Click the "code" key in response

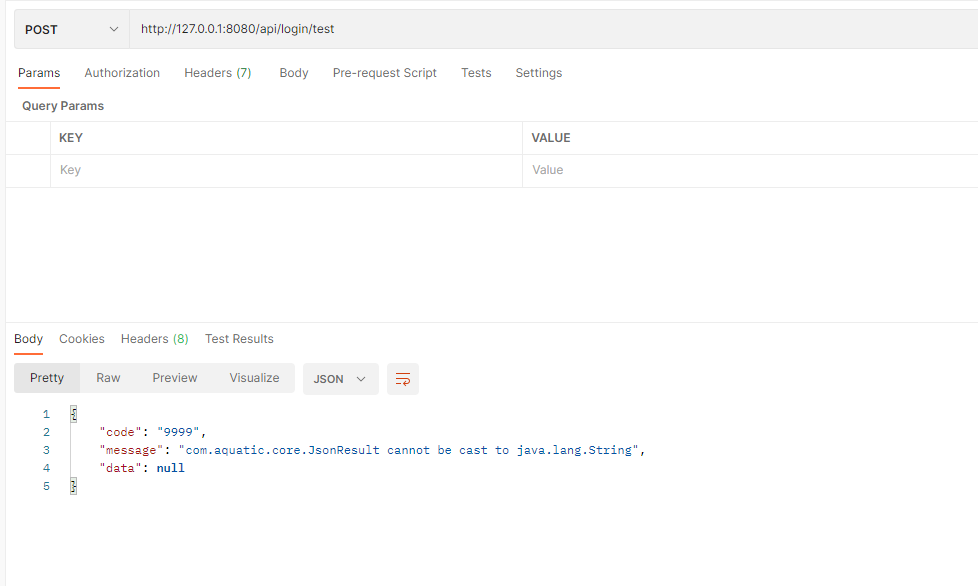[120, 432]
